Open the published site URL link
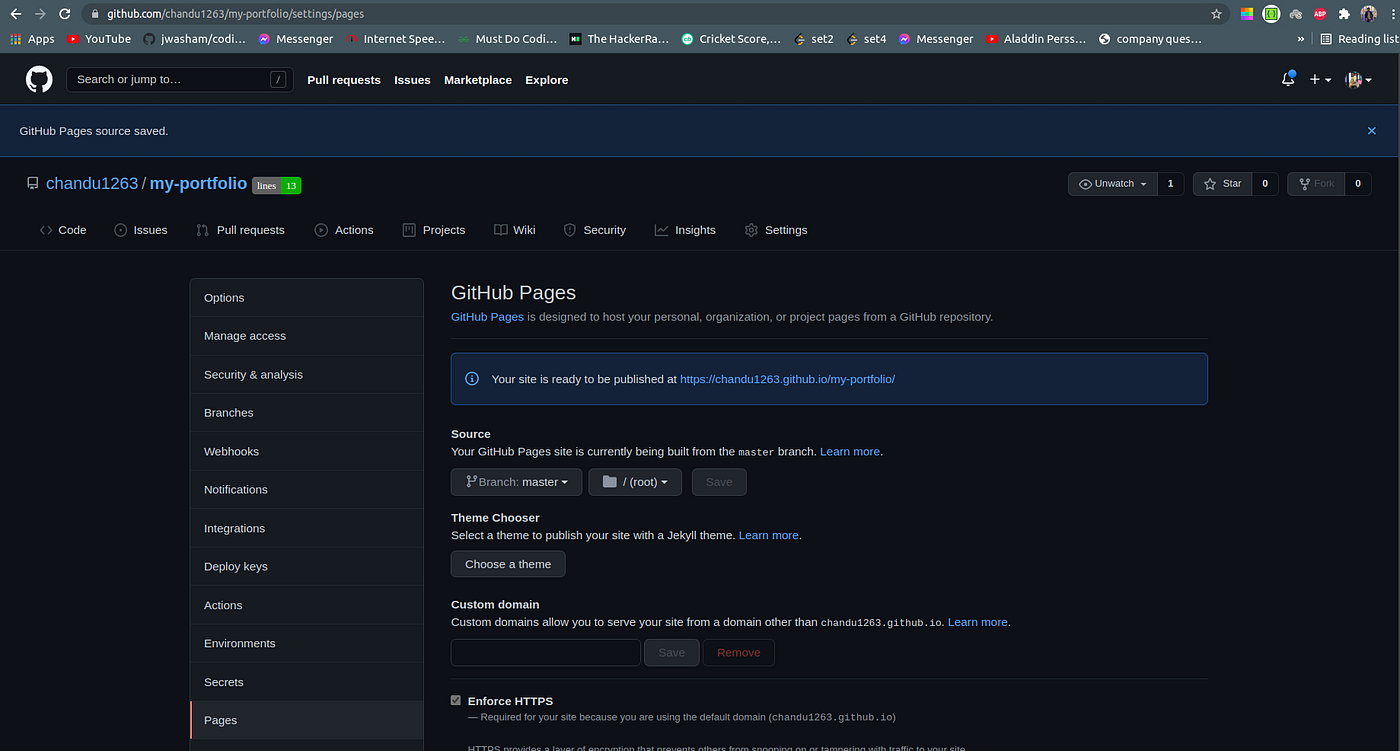This screenshot has height=751, width=1400. (787, 379)
